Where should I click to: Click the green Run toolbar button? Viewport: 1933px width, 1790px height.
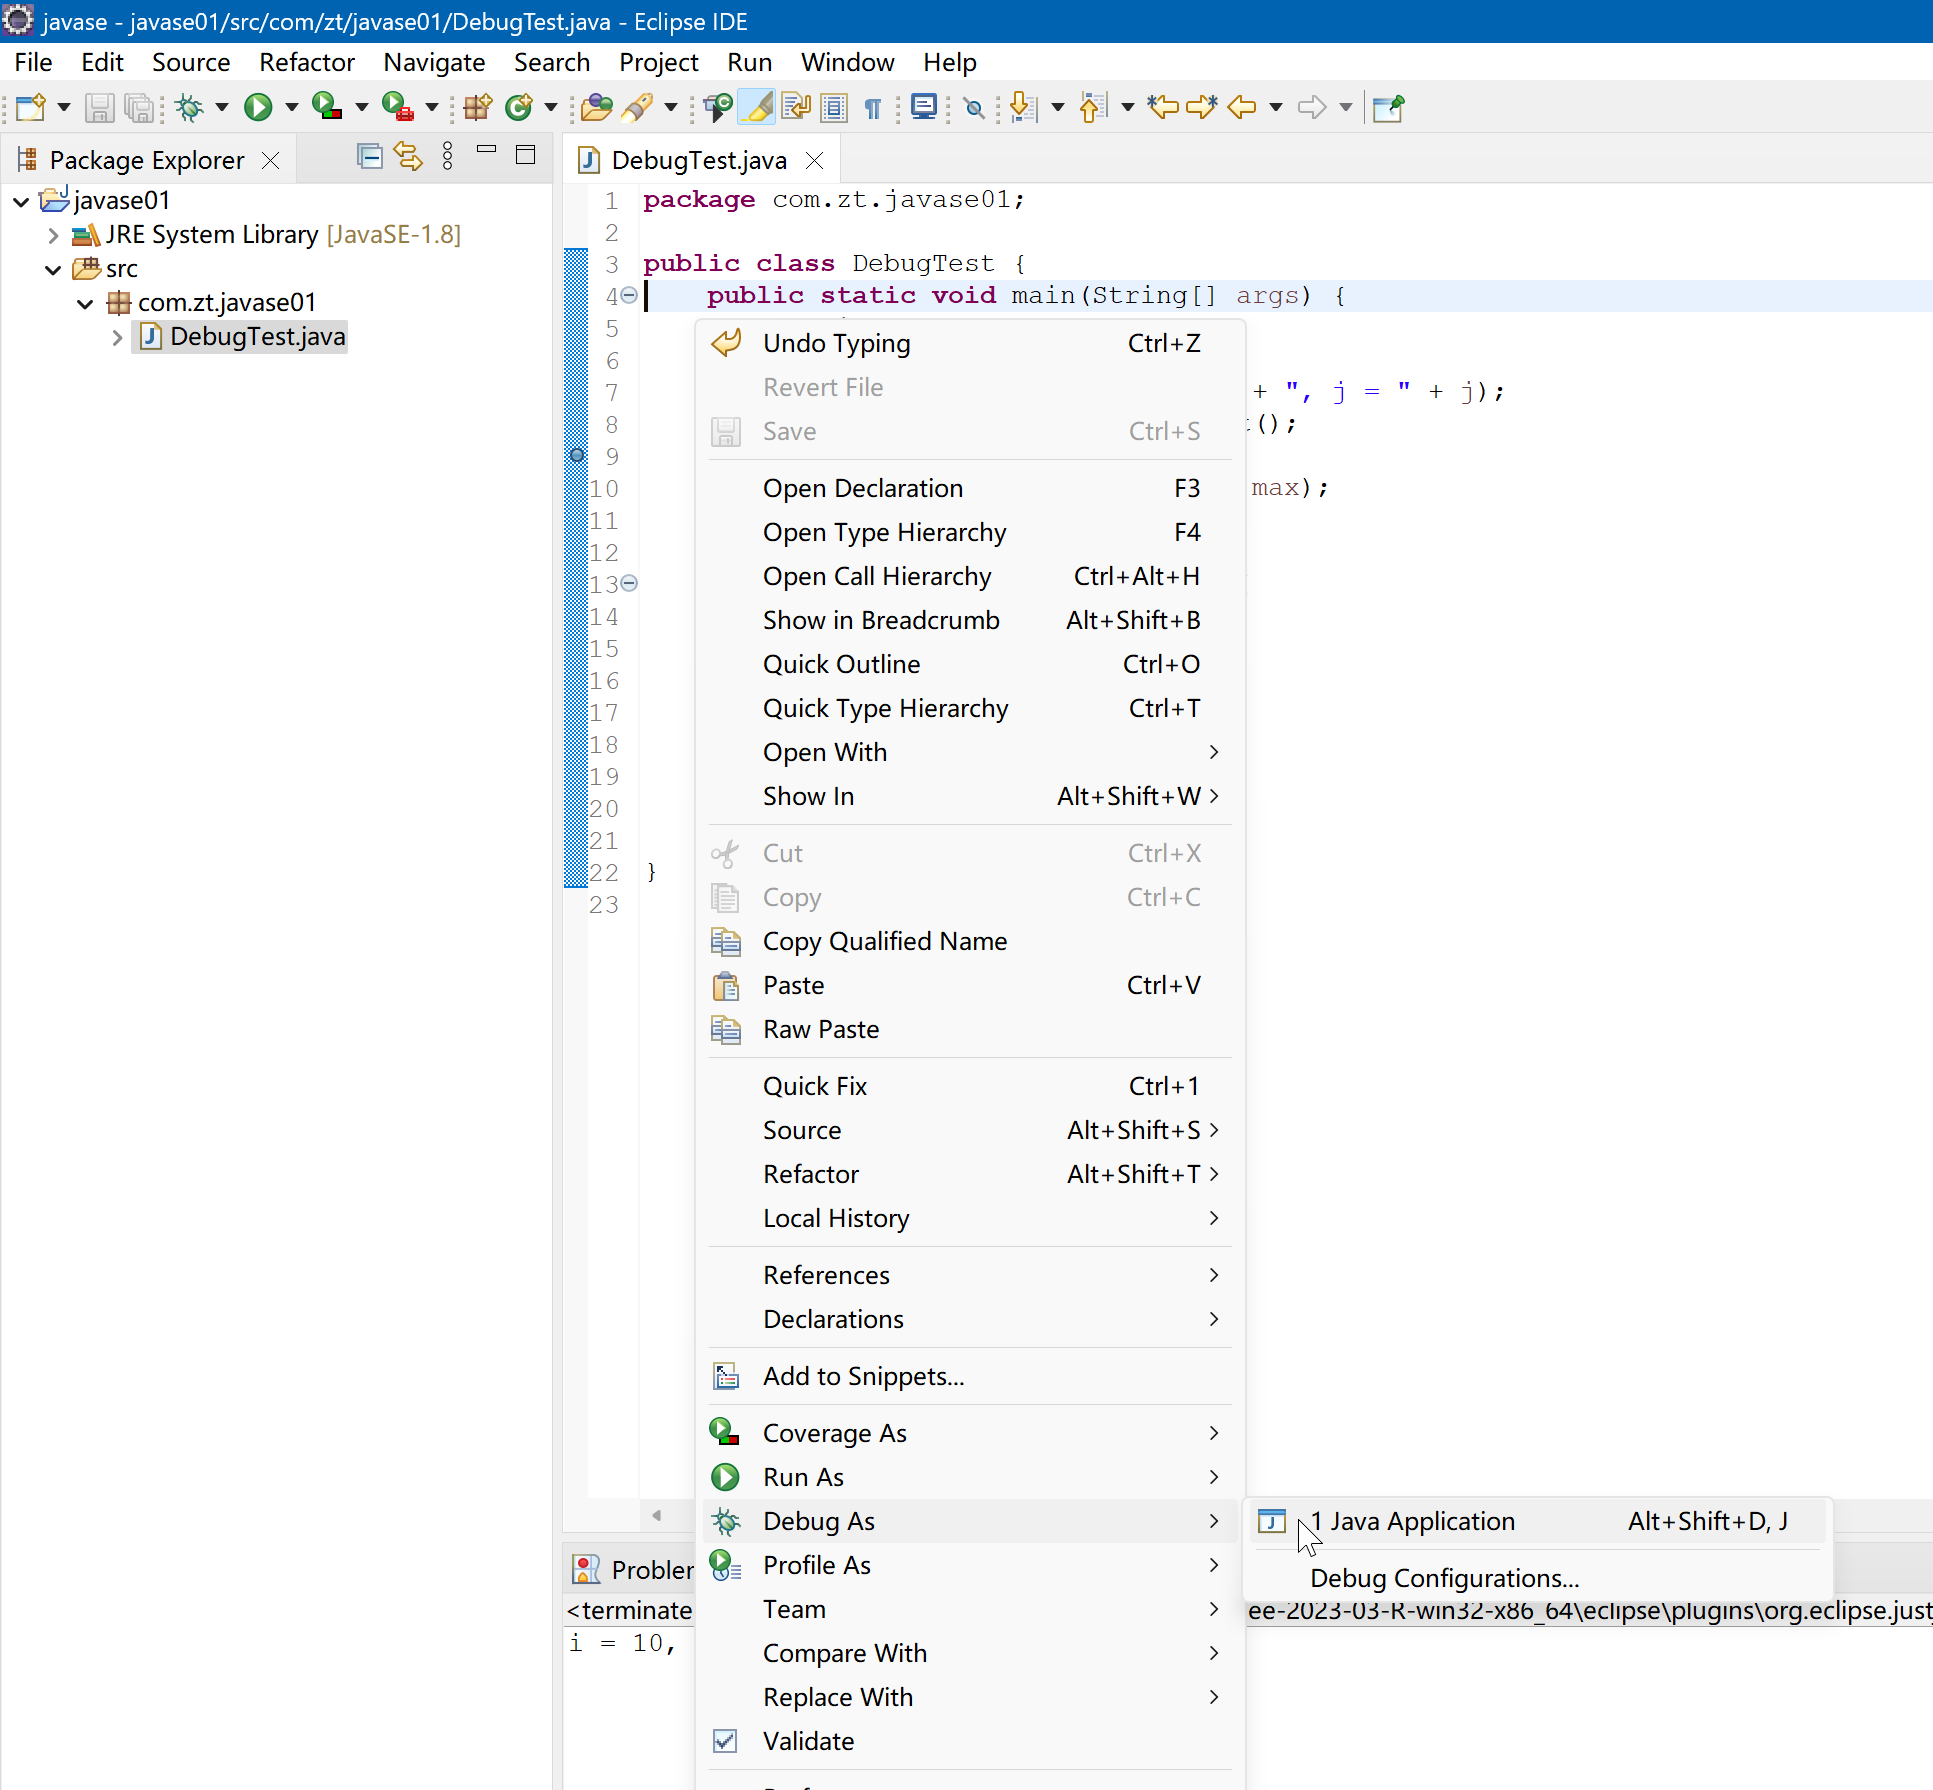(x=258, y=107)
